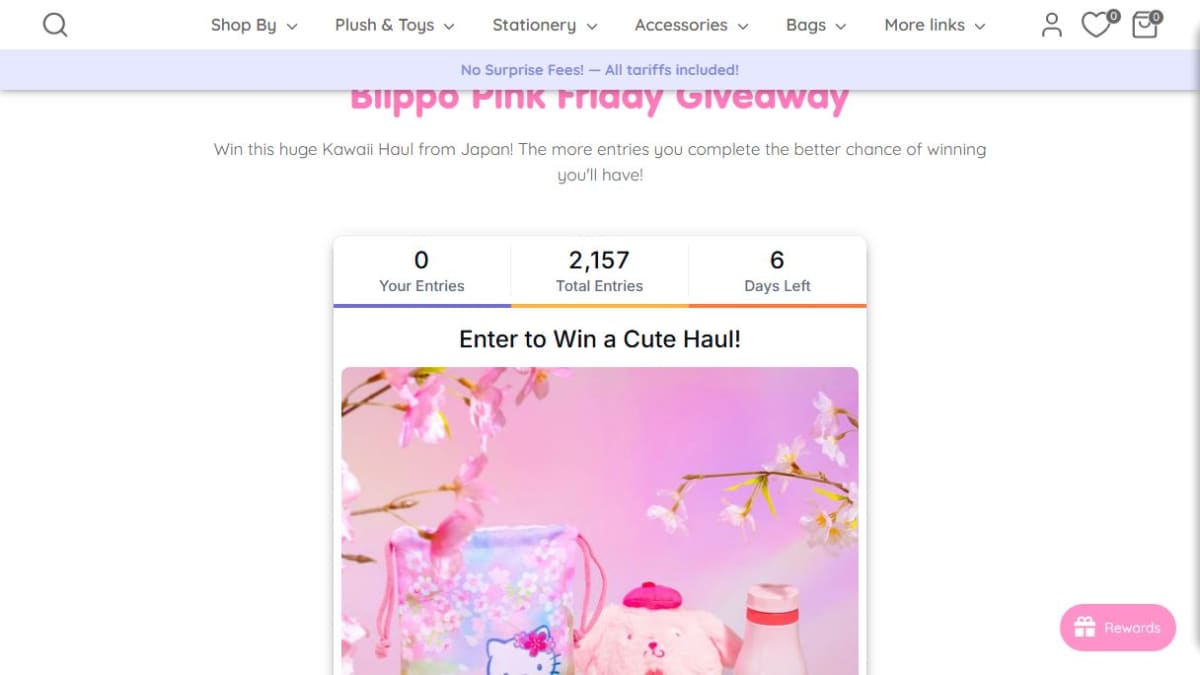Viewport: 1200px width, 675px height.
Task: Click the Kawaii haul giveaway image
Action: (x=600, y=521)
